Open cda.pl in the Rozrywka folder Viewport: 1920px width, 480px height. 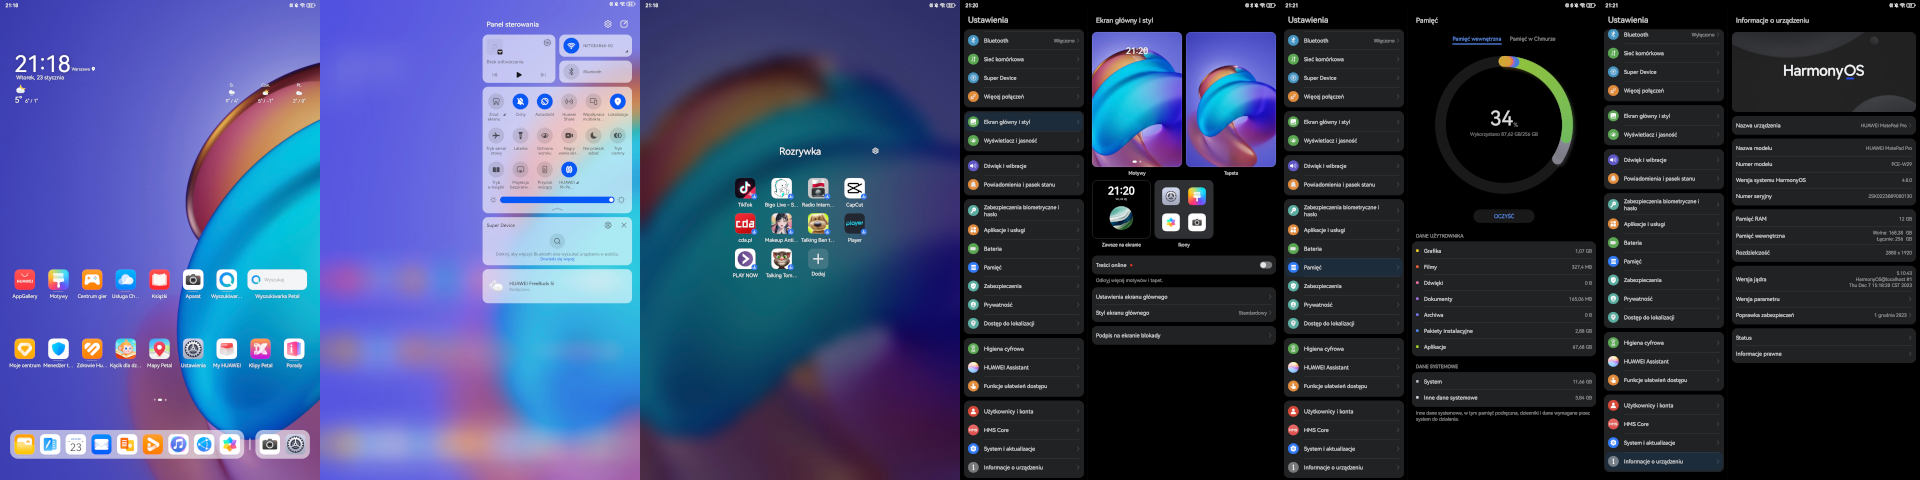tap(745, 223)
